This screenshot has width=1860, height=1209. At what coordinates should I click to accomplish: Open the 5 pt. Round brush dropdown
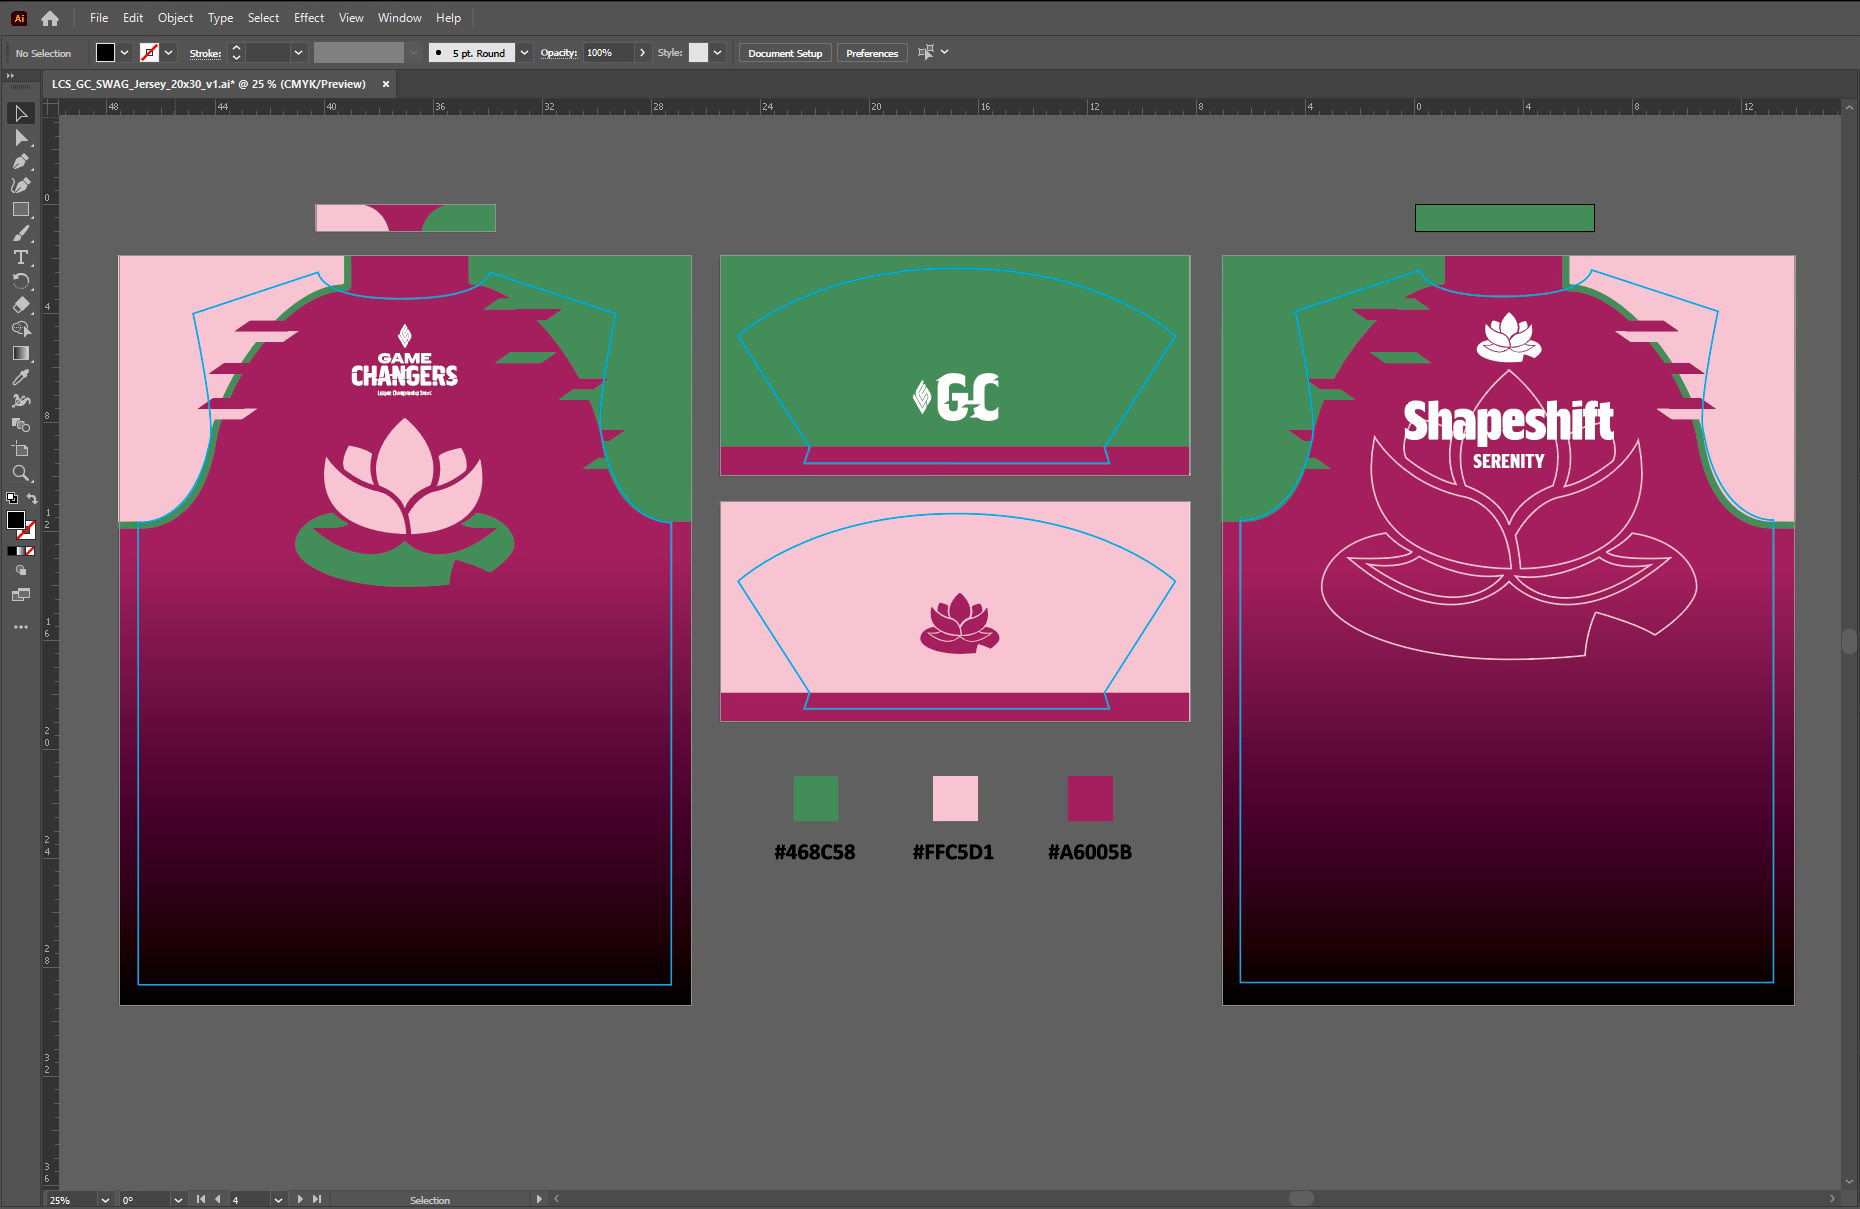pyautogui.click(x=524, y=53)
